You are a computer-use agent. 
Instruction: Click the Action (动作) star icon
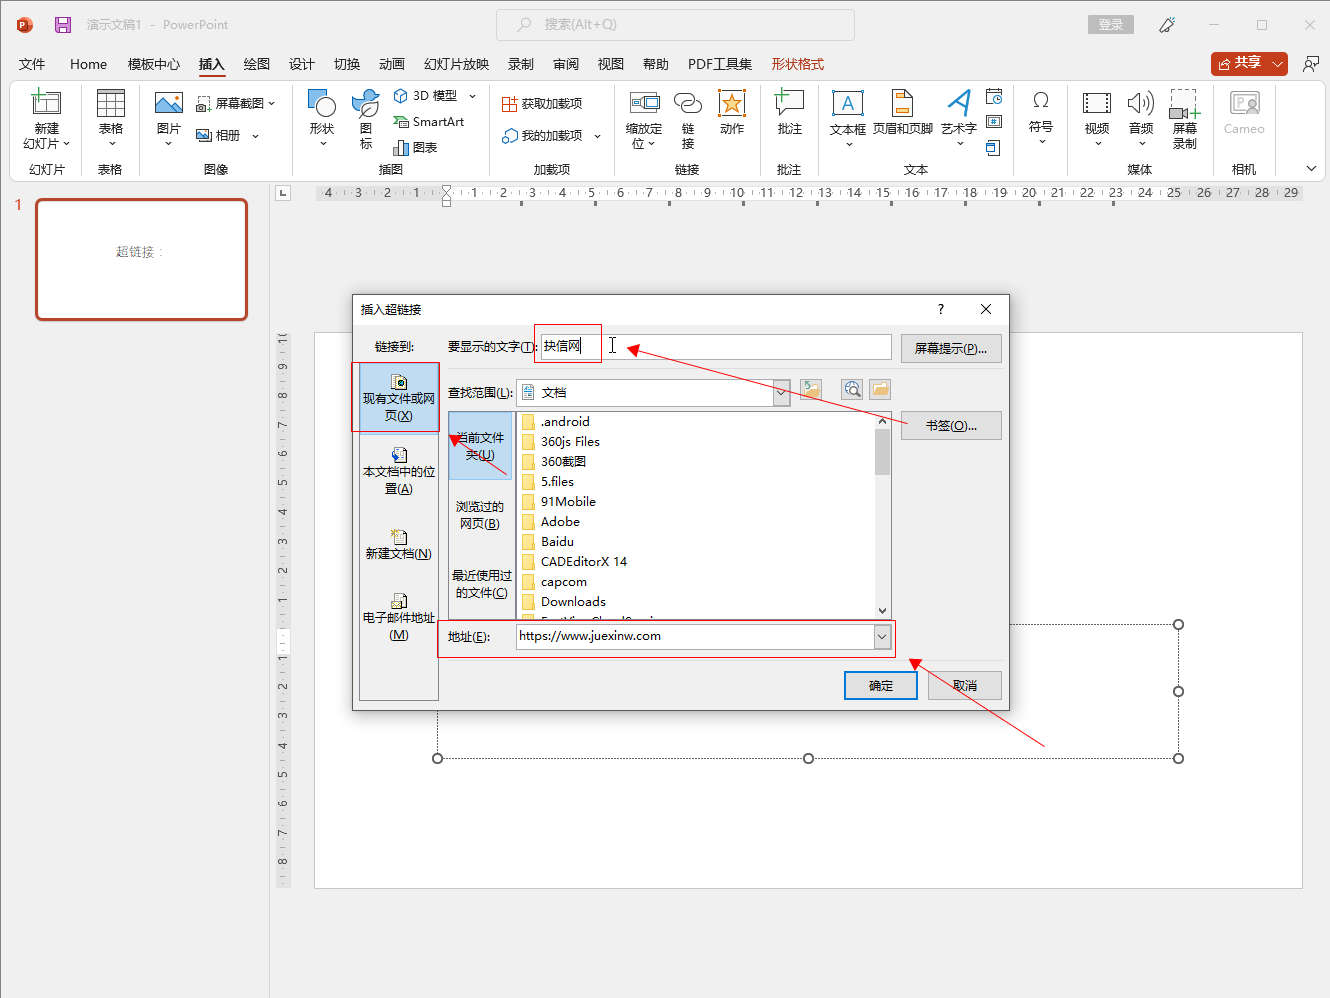tap(732, 104)
